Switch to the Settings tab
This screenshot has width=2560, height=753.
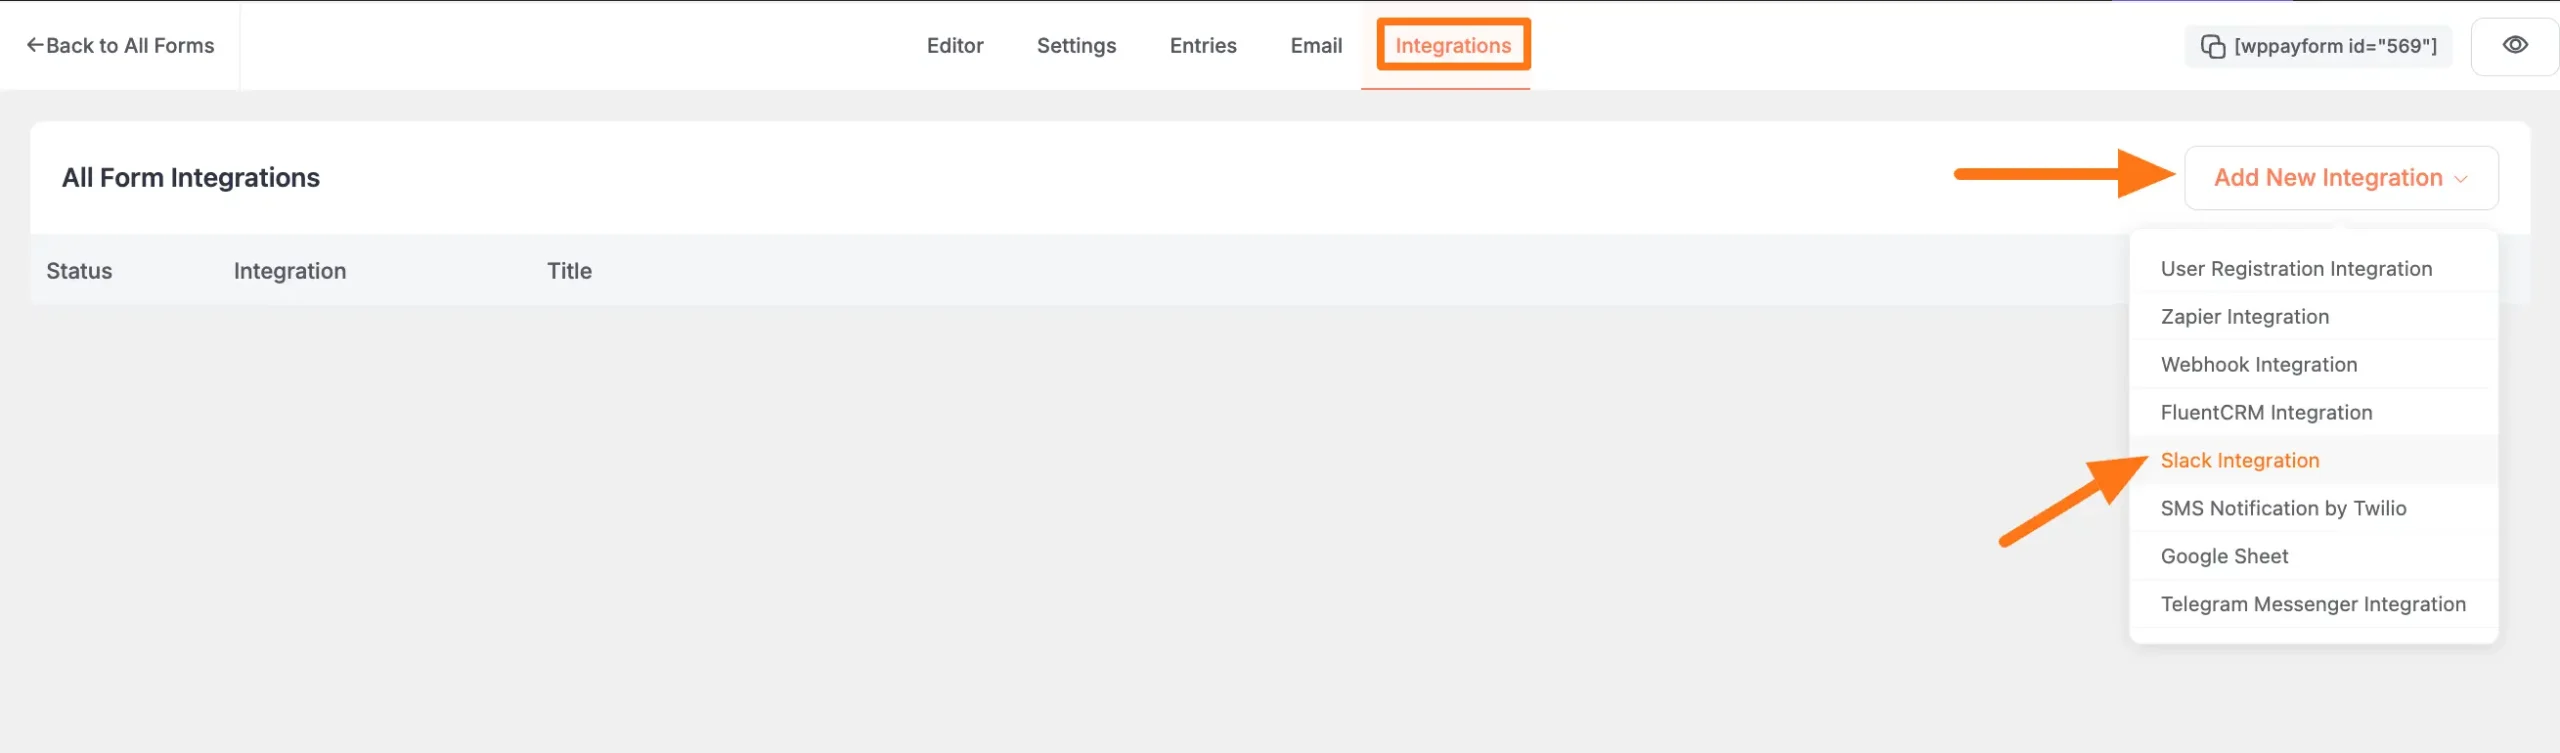(1076, 46)
